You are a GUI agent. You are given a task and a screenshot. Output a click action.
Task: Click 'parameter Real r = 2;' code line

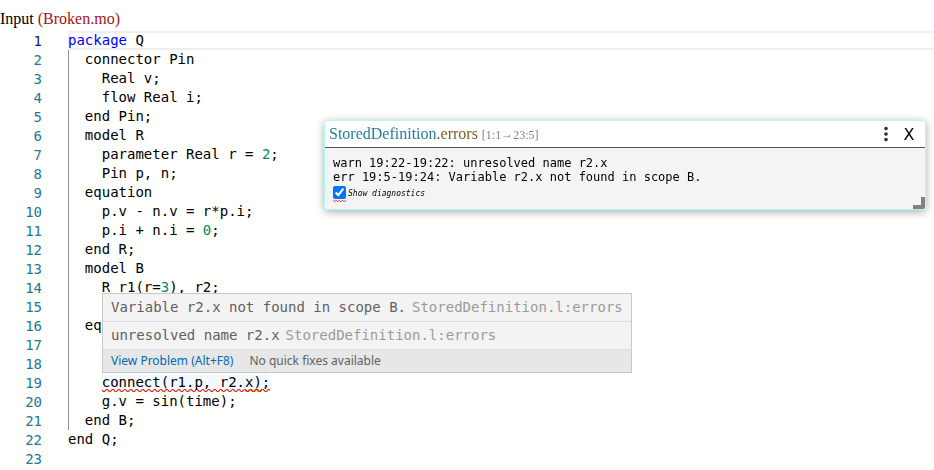[x=189, y=154]
